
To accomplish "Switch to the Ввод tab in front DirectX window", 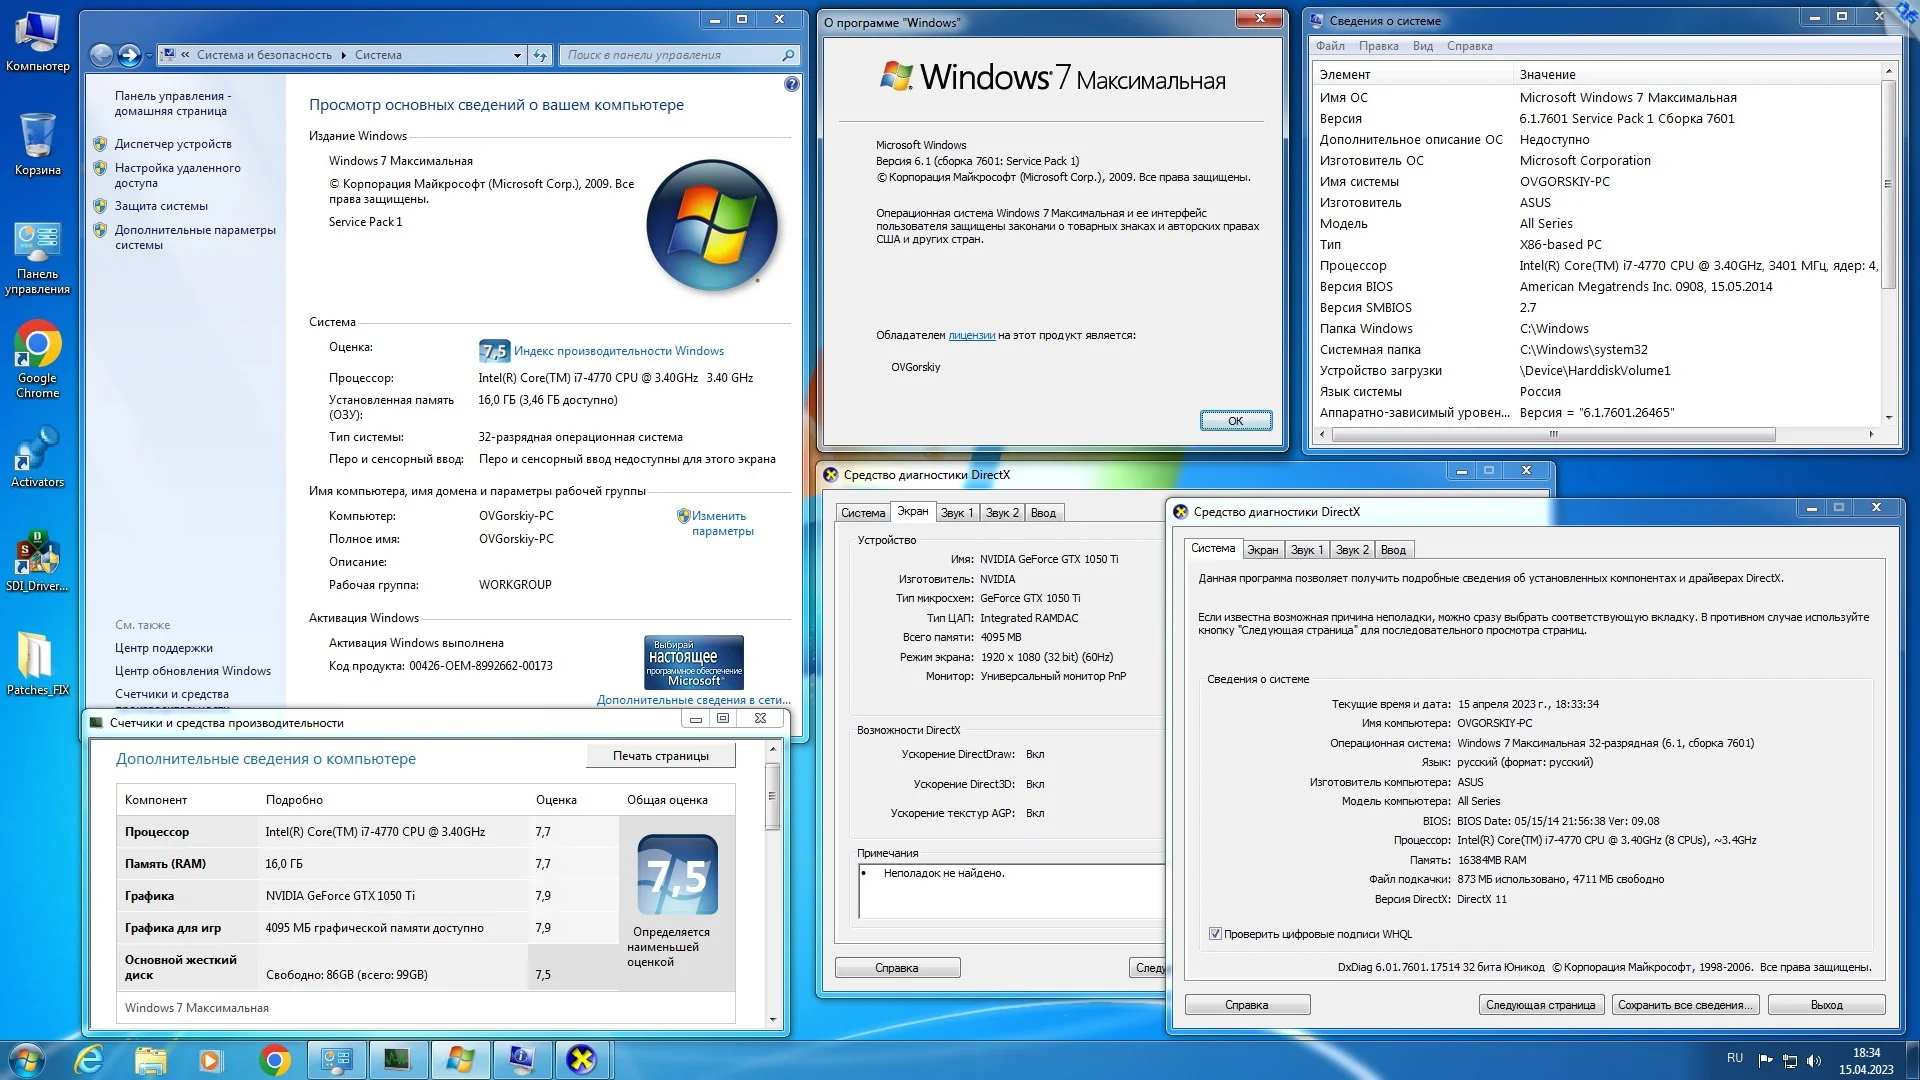I will click(x=1392, y=550).
